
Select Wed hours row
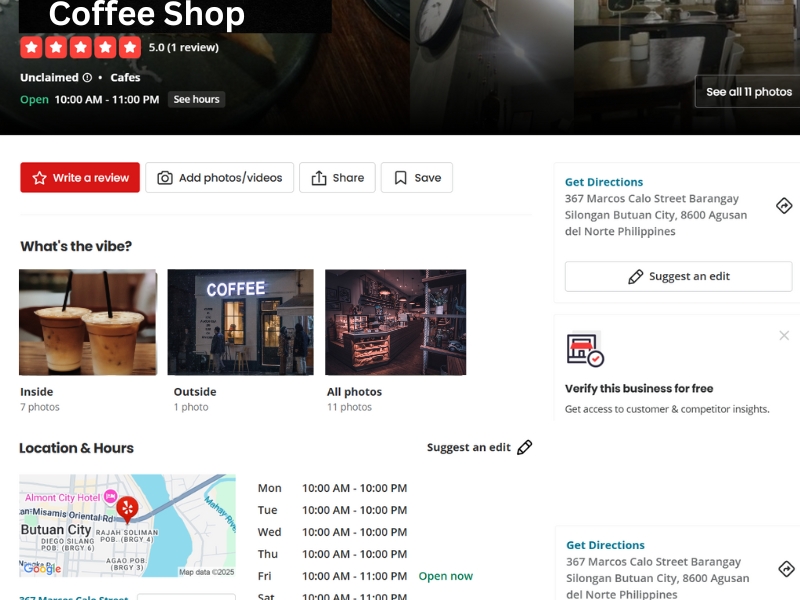(x=332, y=532)
